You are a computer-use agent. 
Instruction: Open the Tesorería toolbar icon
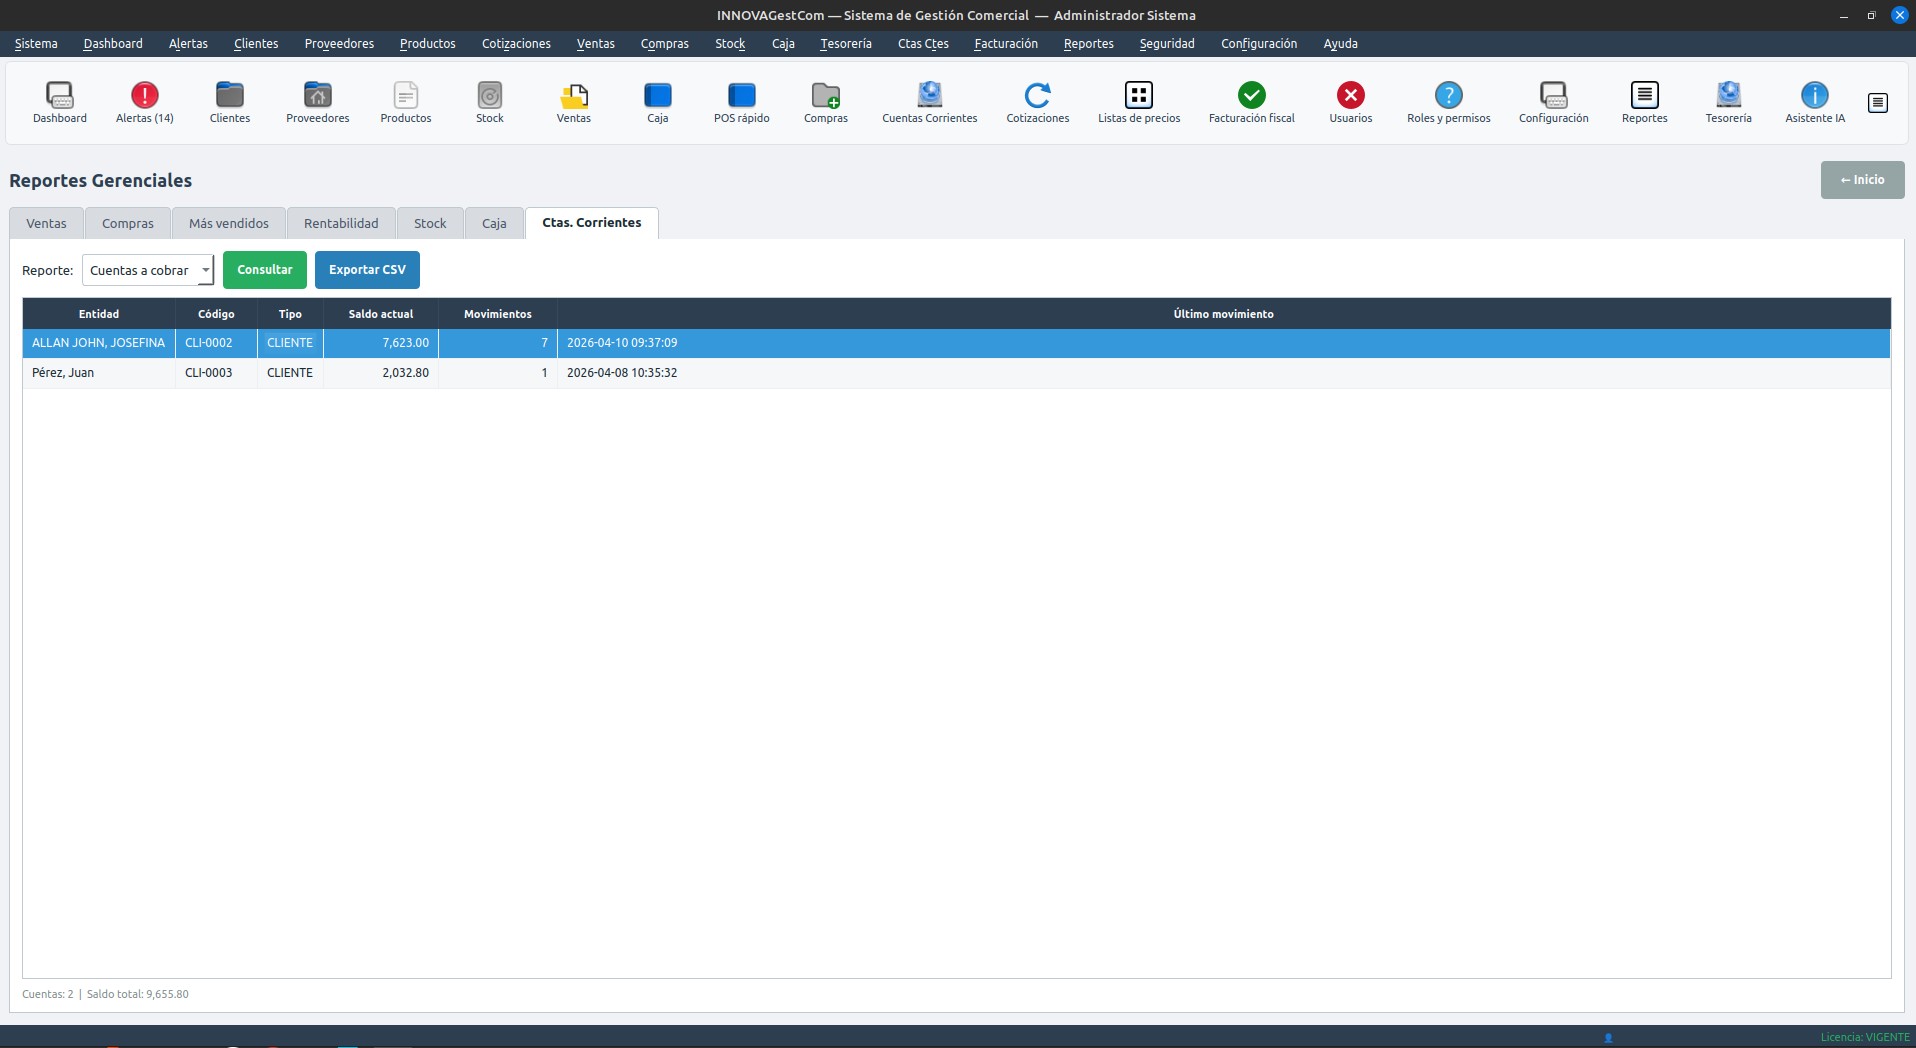[x=1728, y=102]
